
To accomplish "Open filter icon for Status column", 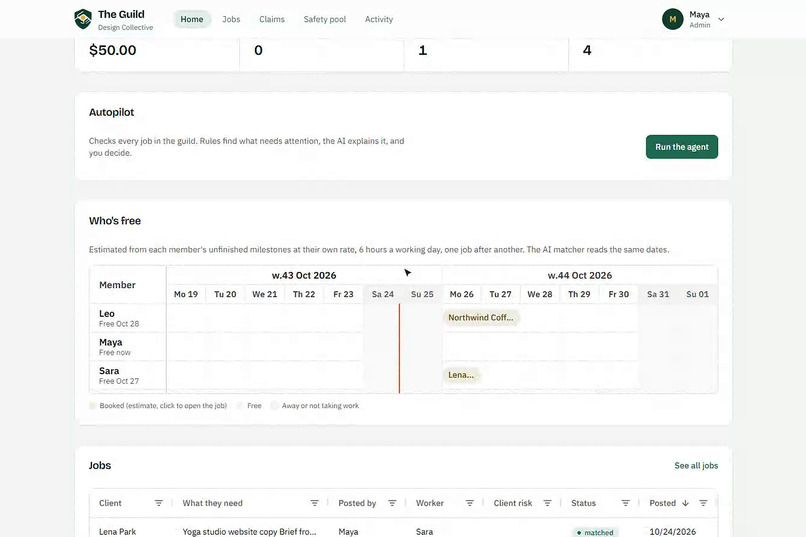I will point(626,503).
